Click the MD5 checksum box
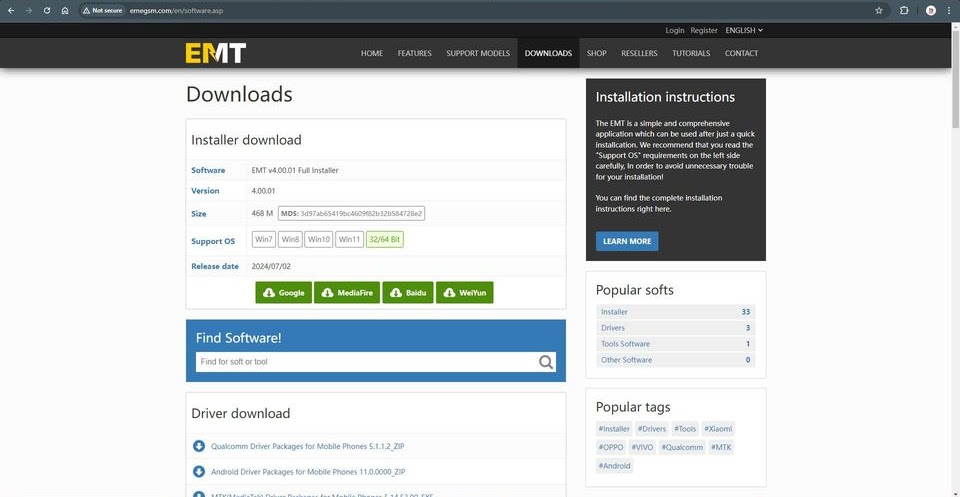The height and width of the screenshot is (497, 960). [x=351, y=213]
